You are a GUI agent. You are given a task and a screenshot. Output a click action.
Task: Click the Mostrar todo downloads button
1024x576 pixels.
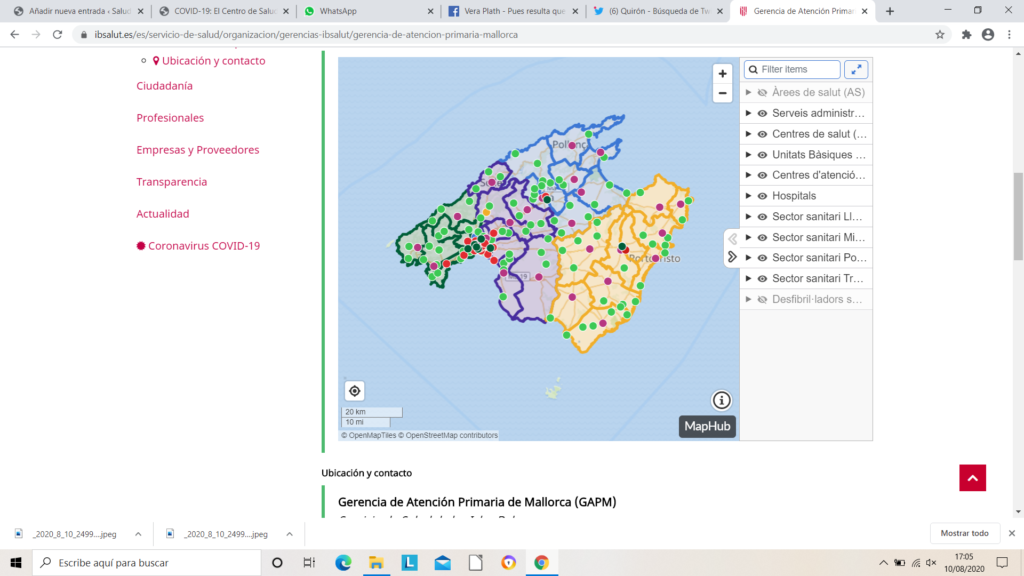coord(965,533)
